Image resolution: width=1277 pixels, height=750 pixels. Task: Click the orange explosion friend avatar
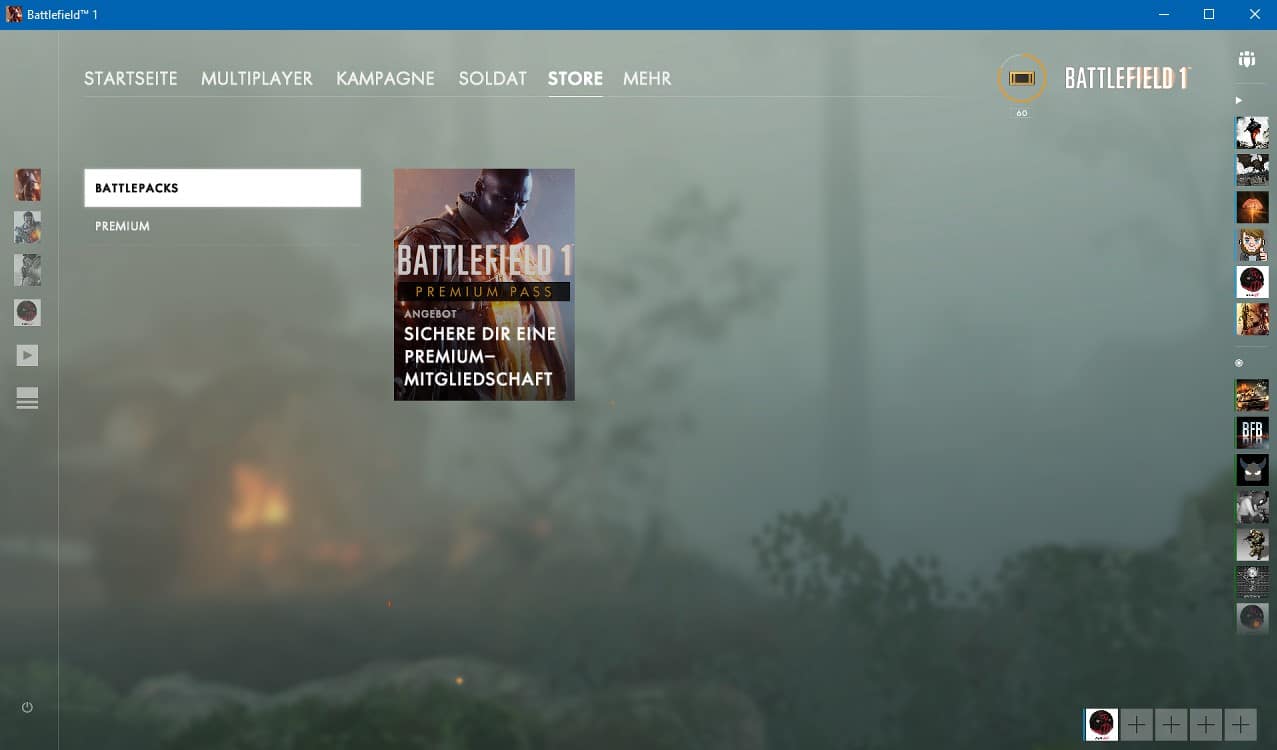tap(1252, 207)
